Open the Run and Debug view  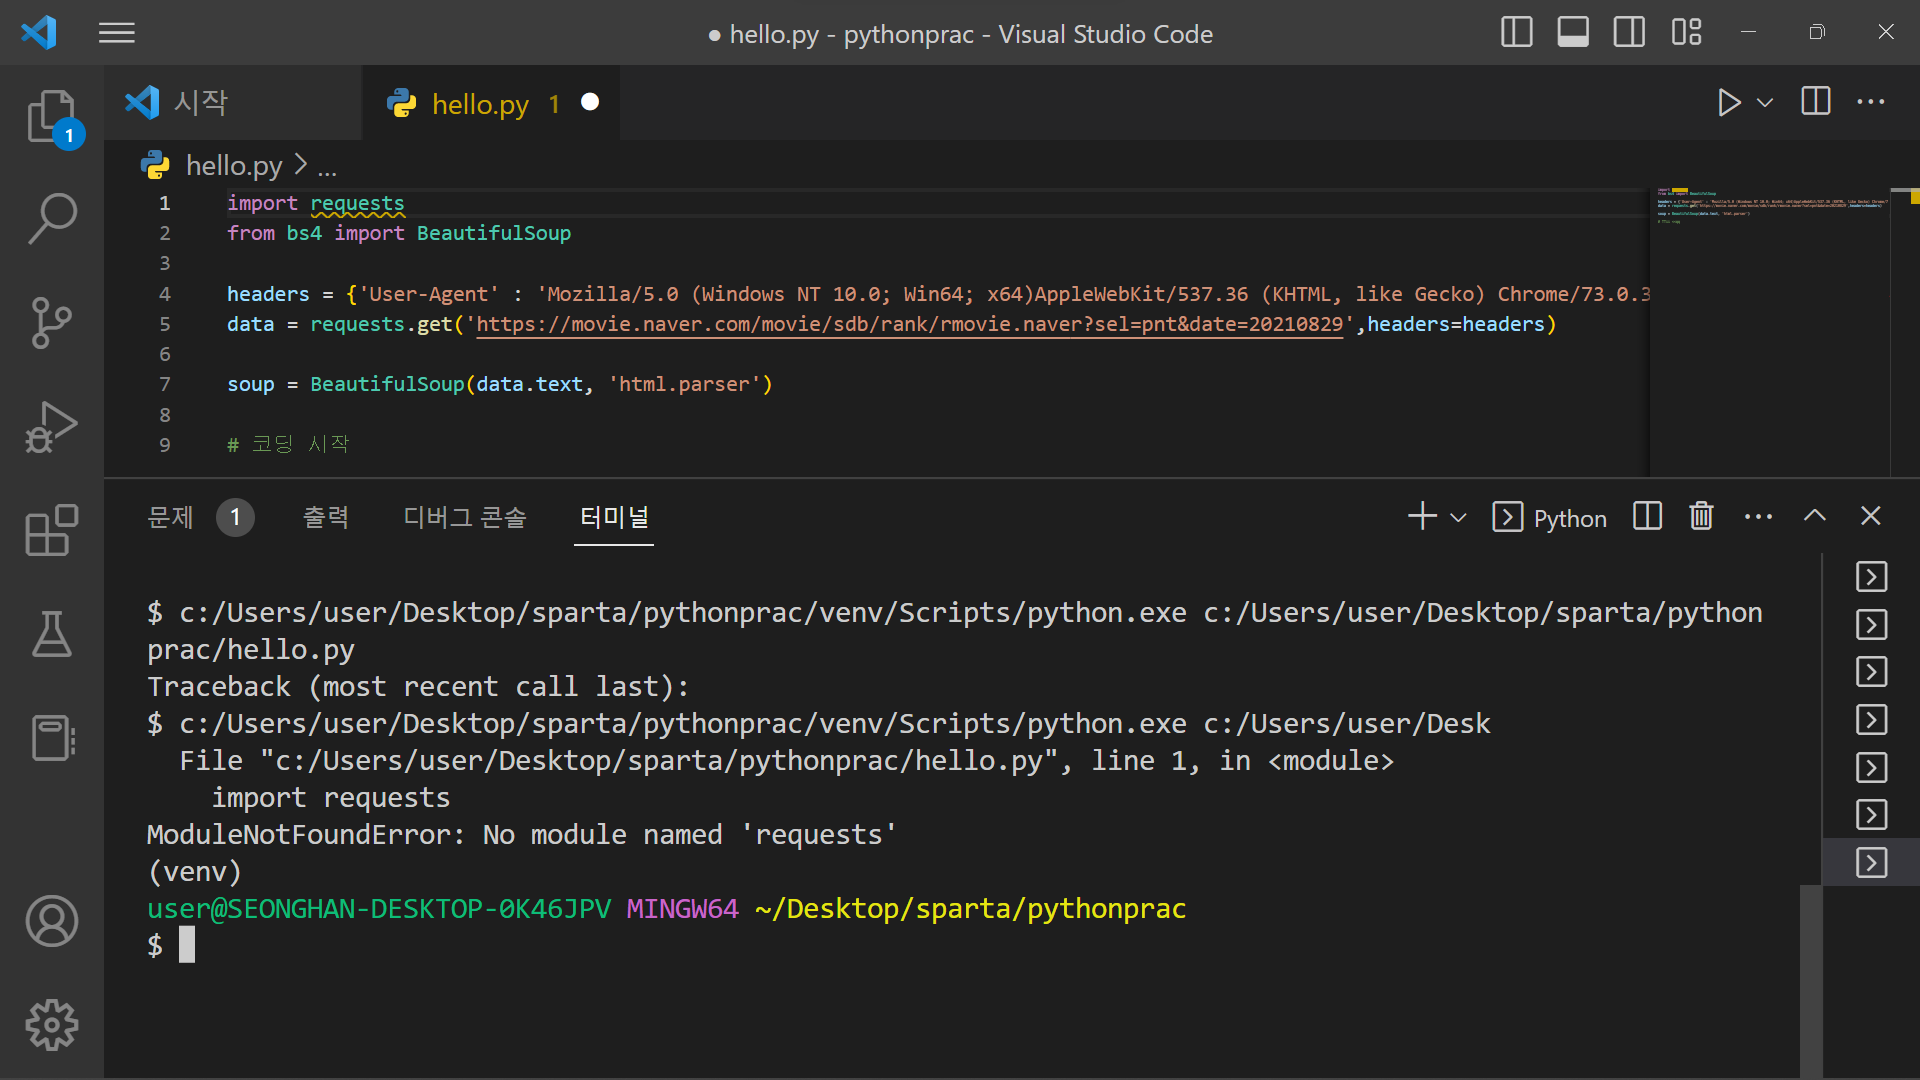point(52,427)
